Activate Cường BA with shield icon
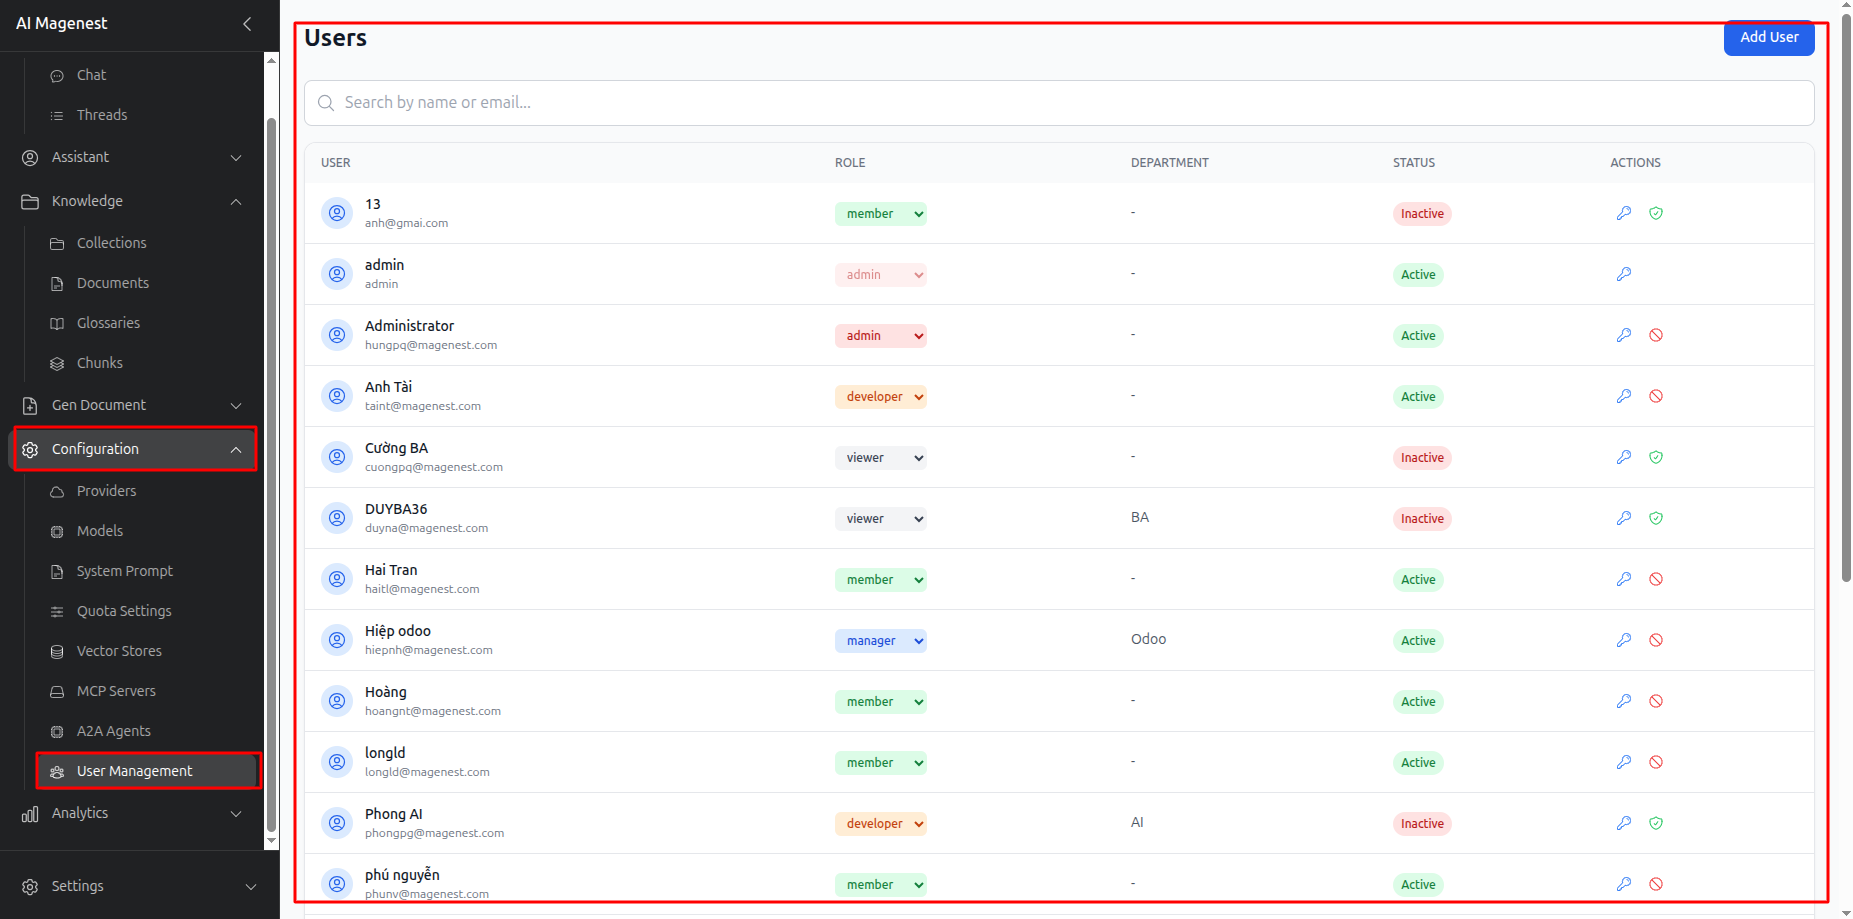The height and width of the screenshot is (919, 1853). [x=1656, y=457]
